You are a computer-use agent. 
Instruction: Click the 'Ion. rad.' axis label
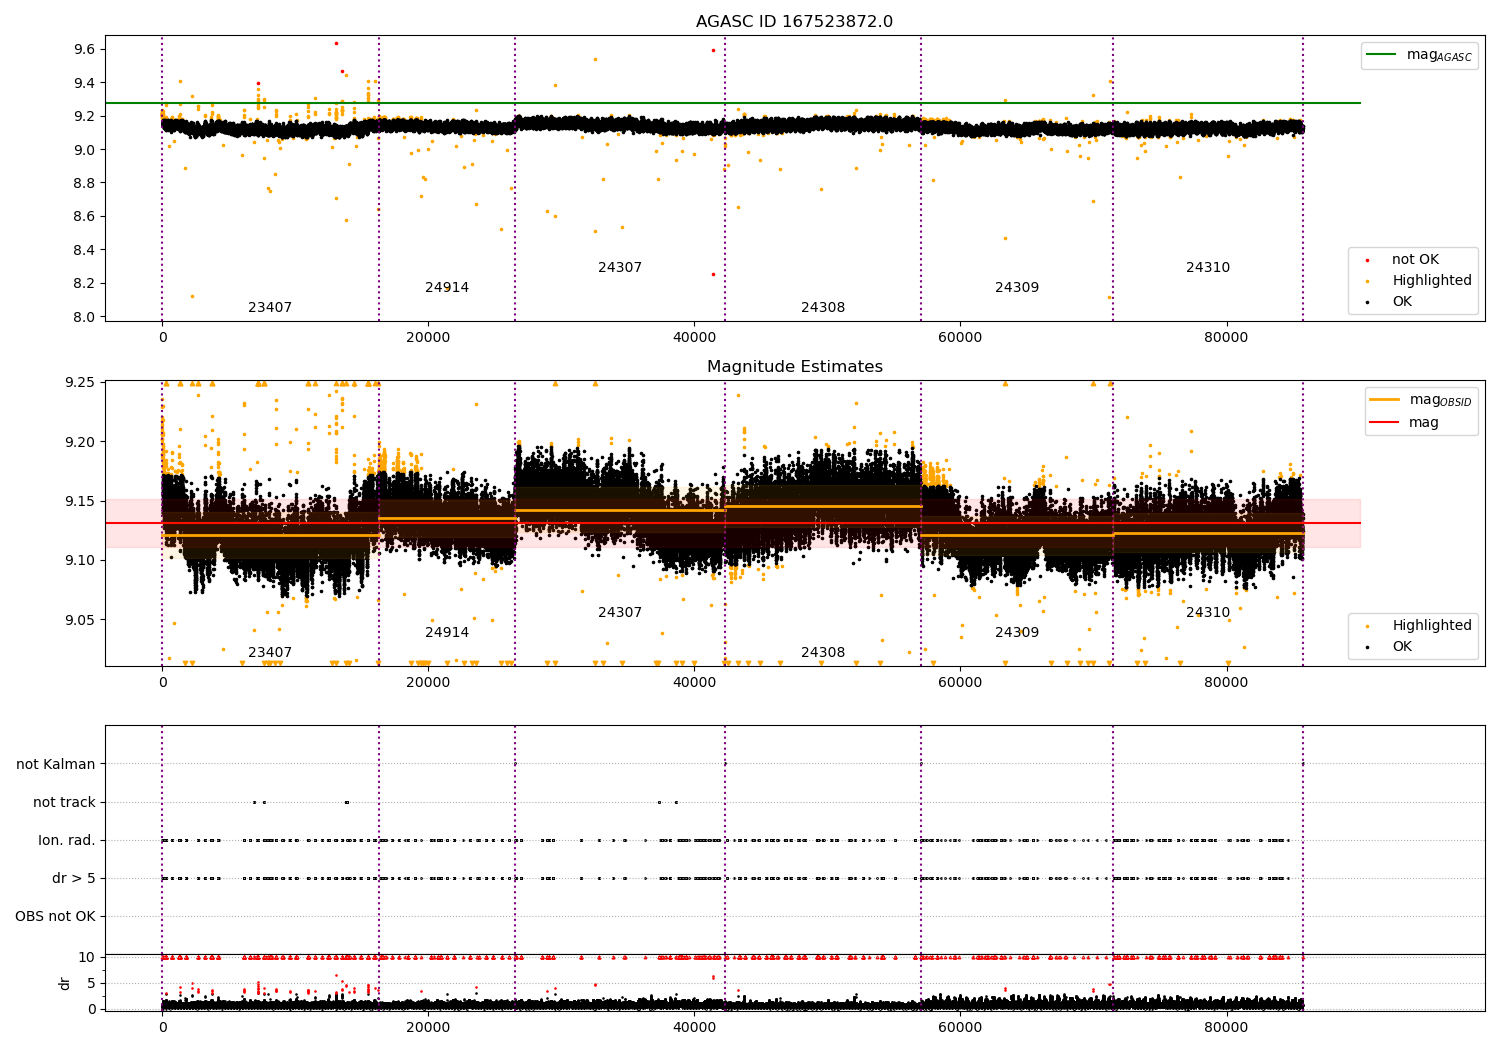[x=67, y=841]
